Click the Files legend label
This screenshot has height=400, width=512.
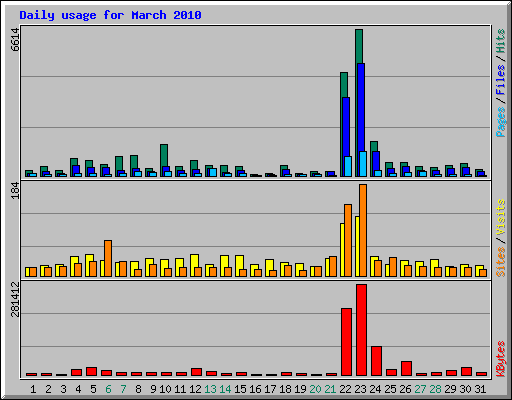click(501, 80)
